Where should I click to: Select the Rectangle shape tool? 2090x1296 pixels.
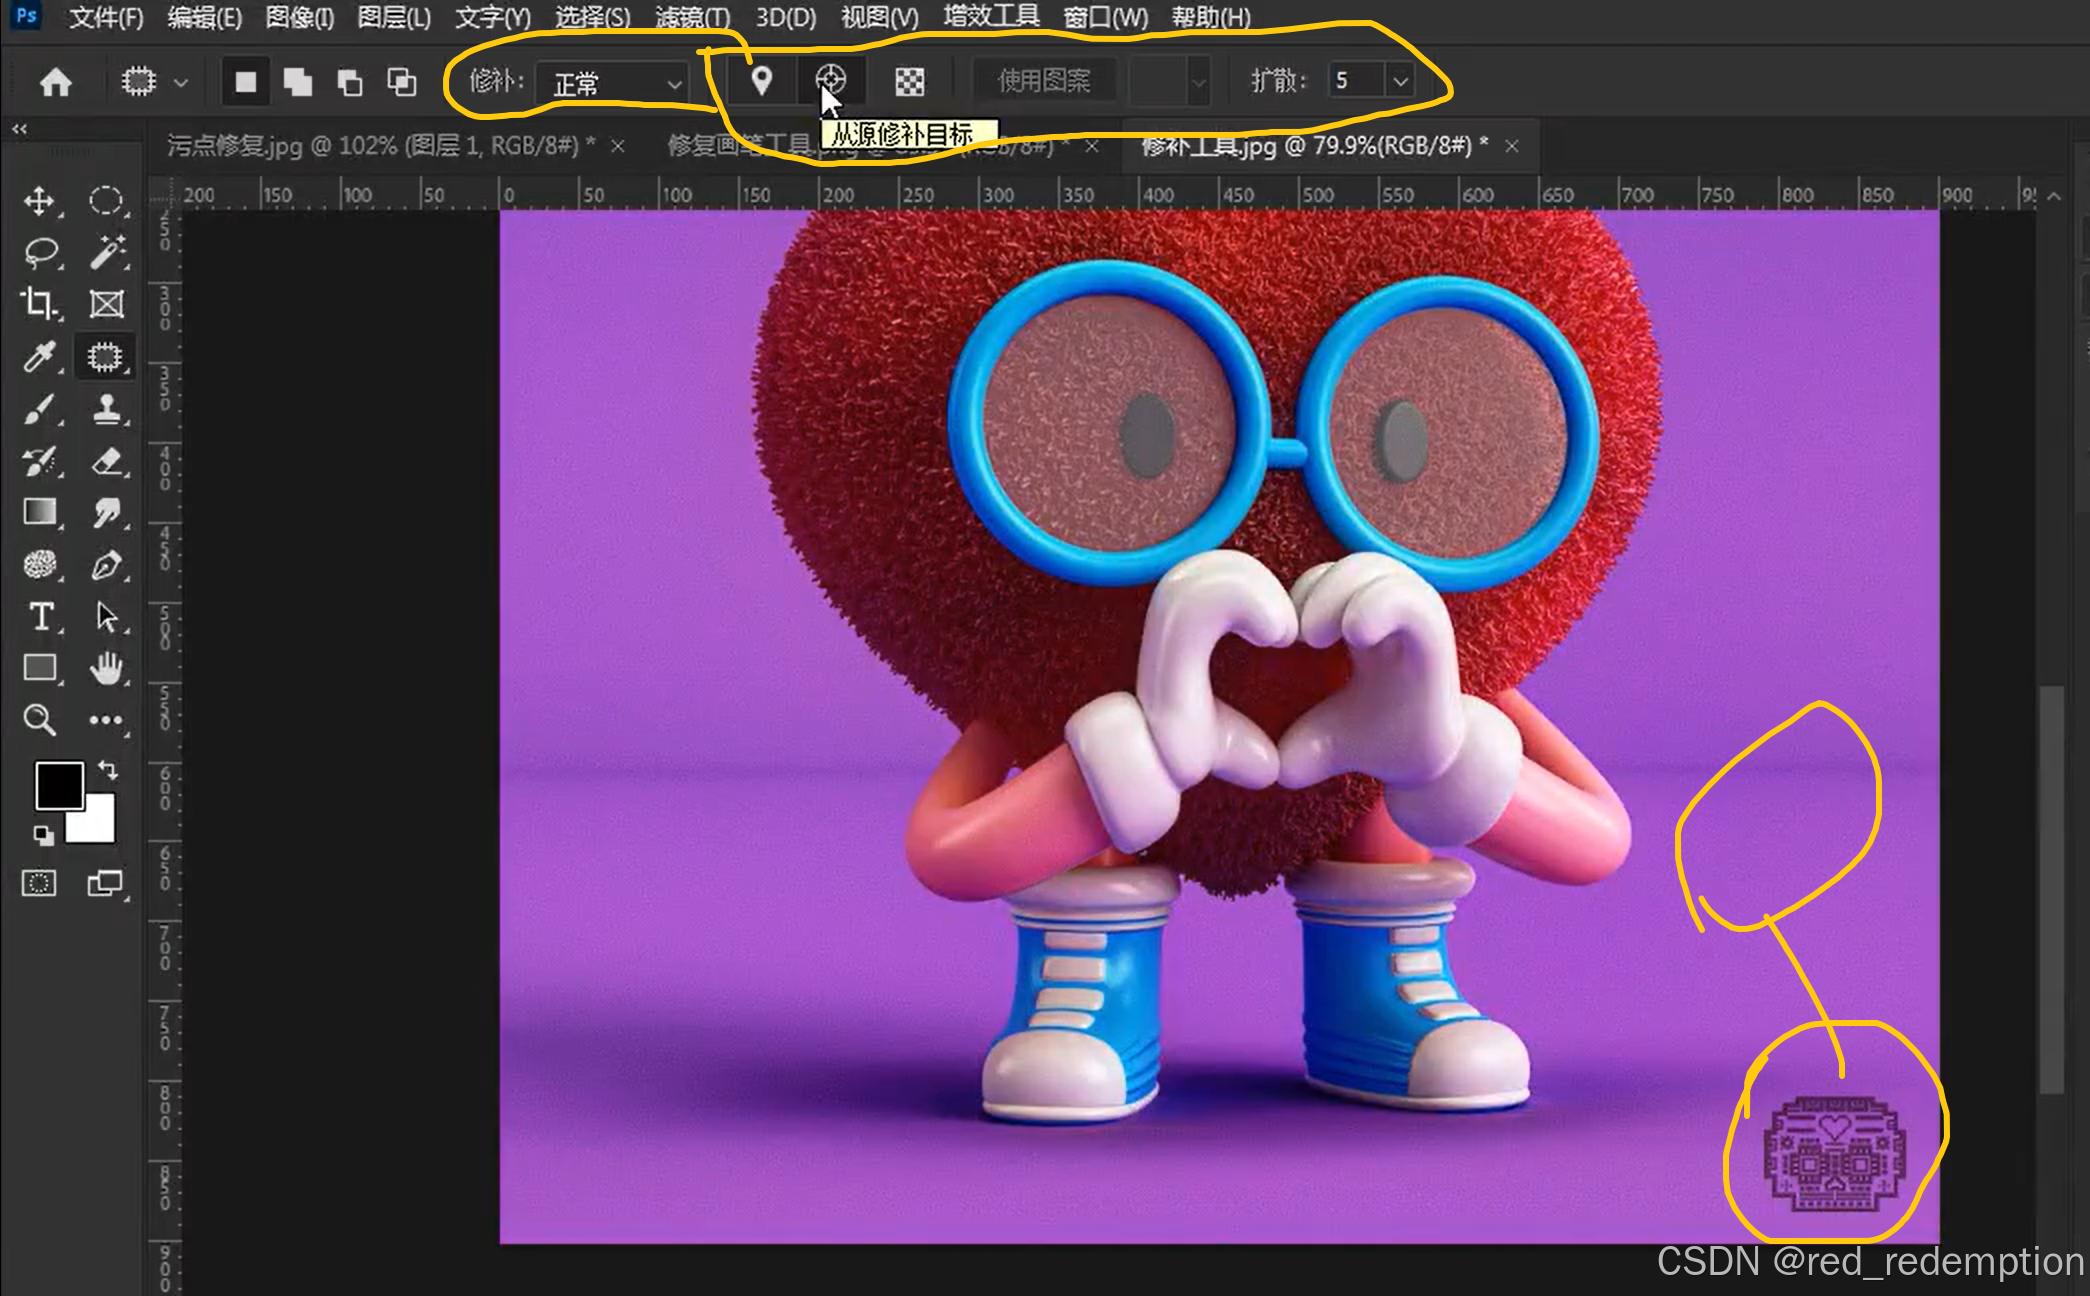[40, 668]
